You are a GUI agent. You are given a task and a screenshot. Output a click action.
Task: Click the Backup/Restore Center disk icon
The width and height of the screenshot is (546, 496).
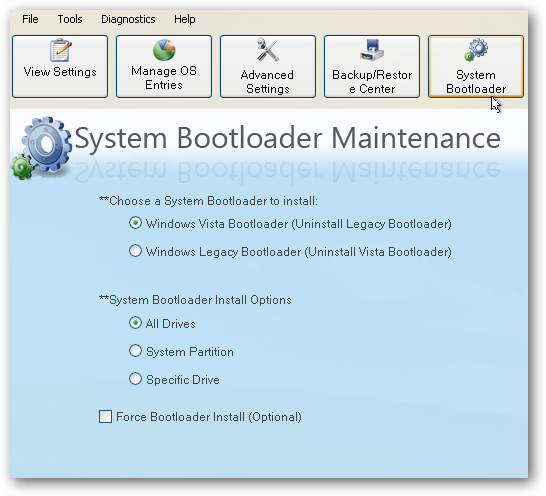pos(372,50)
